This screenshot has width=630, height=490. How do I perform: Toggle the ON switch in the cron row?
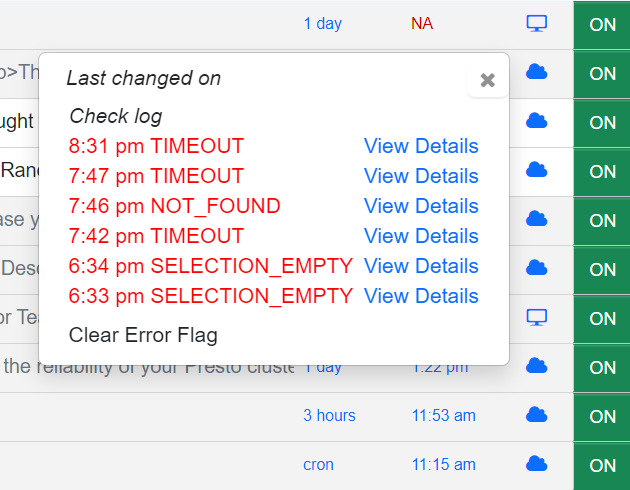click(602, 465)
